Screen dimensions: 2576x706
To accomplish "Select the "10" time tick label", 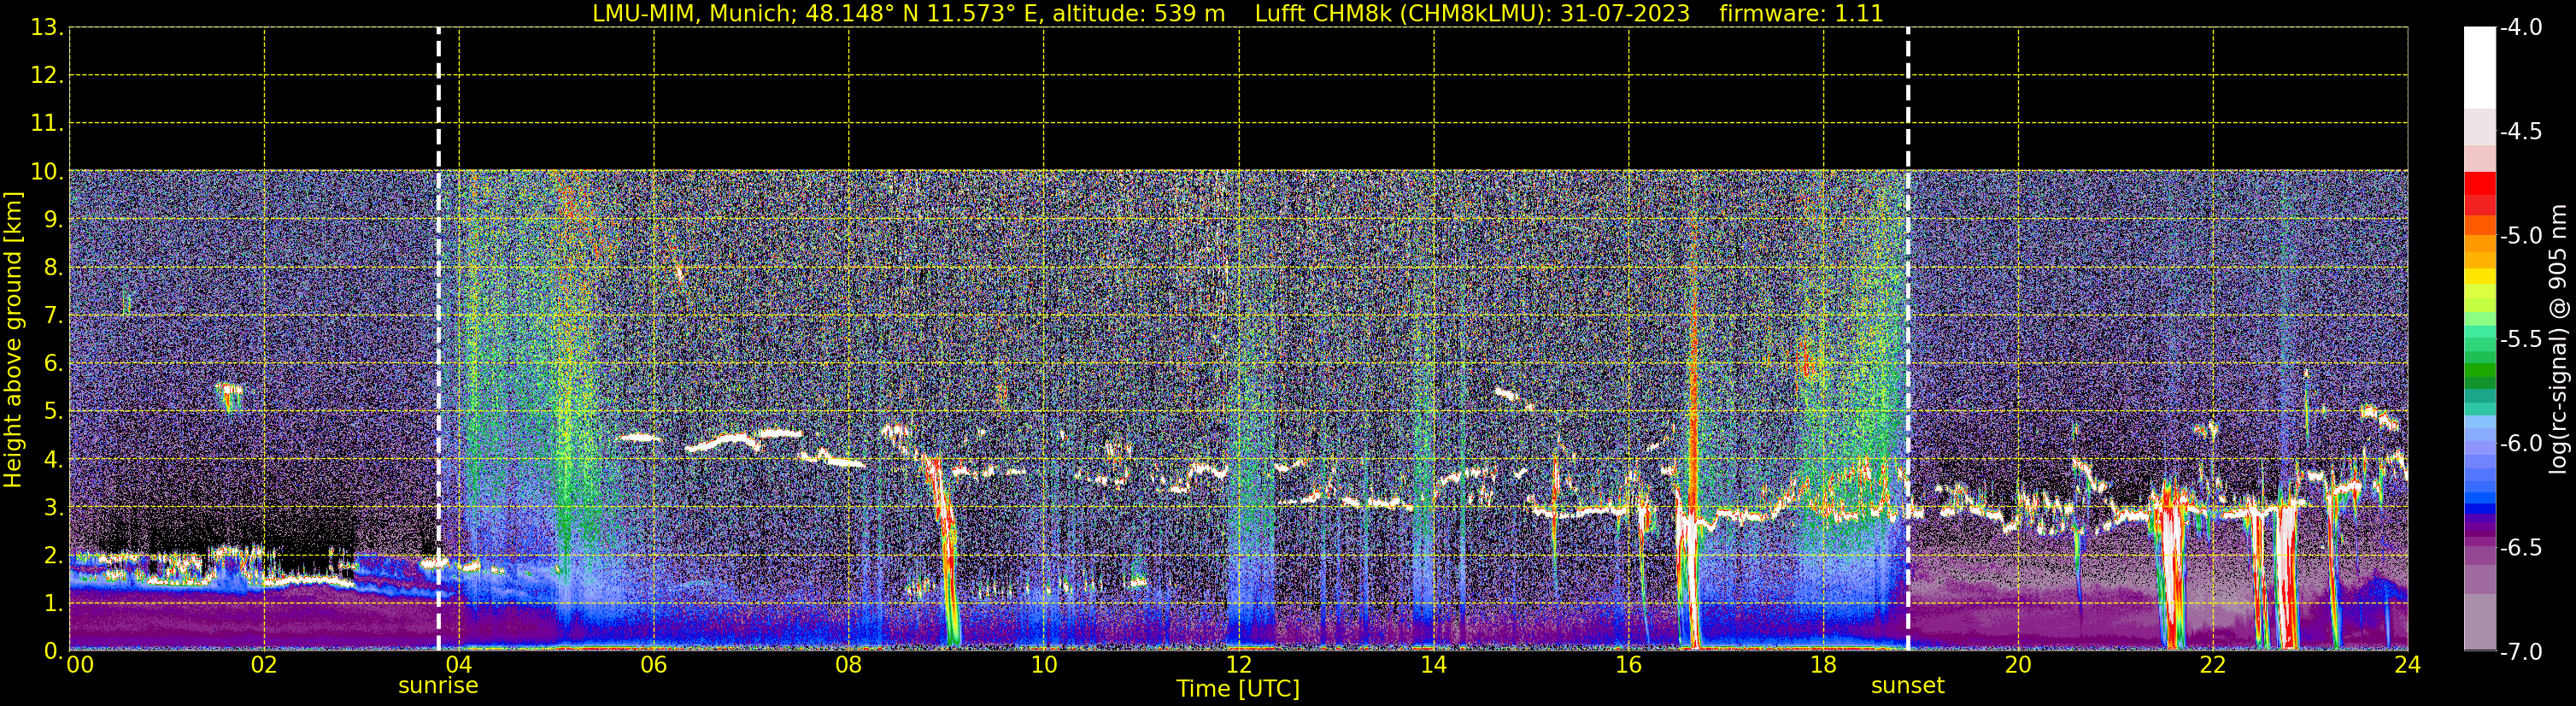I will [1043, 665].
